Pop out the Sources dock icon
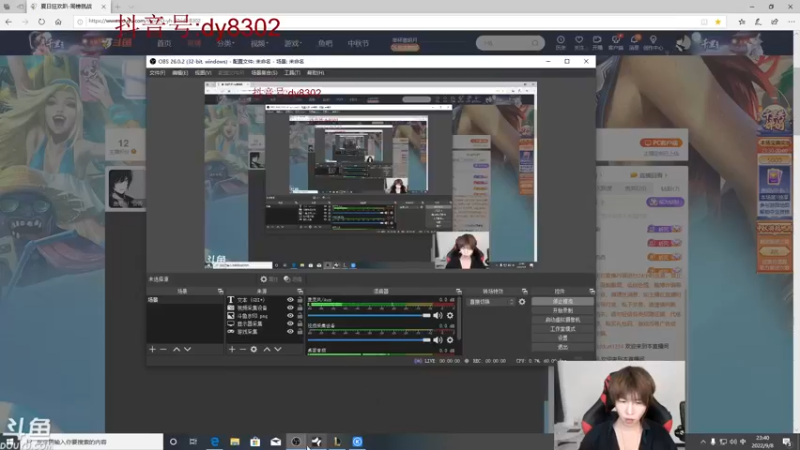Viewport: 800px width, 450px height. click(x=300, y=291)
